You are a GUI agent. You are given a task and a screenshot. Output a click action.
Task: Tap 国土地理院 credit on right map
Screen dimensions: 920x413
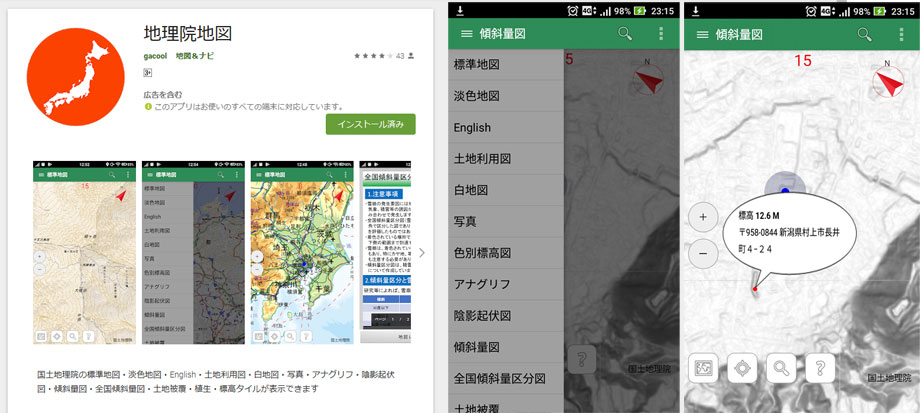point(888,378)
